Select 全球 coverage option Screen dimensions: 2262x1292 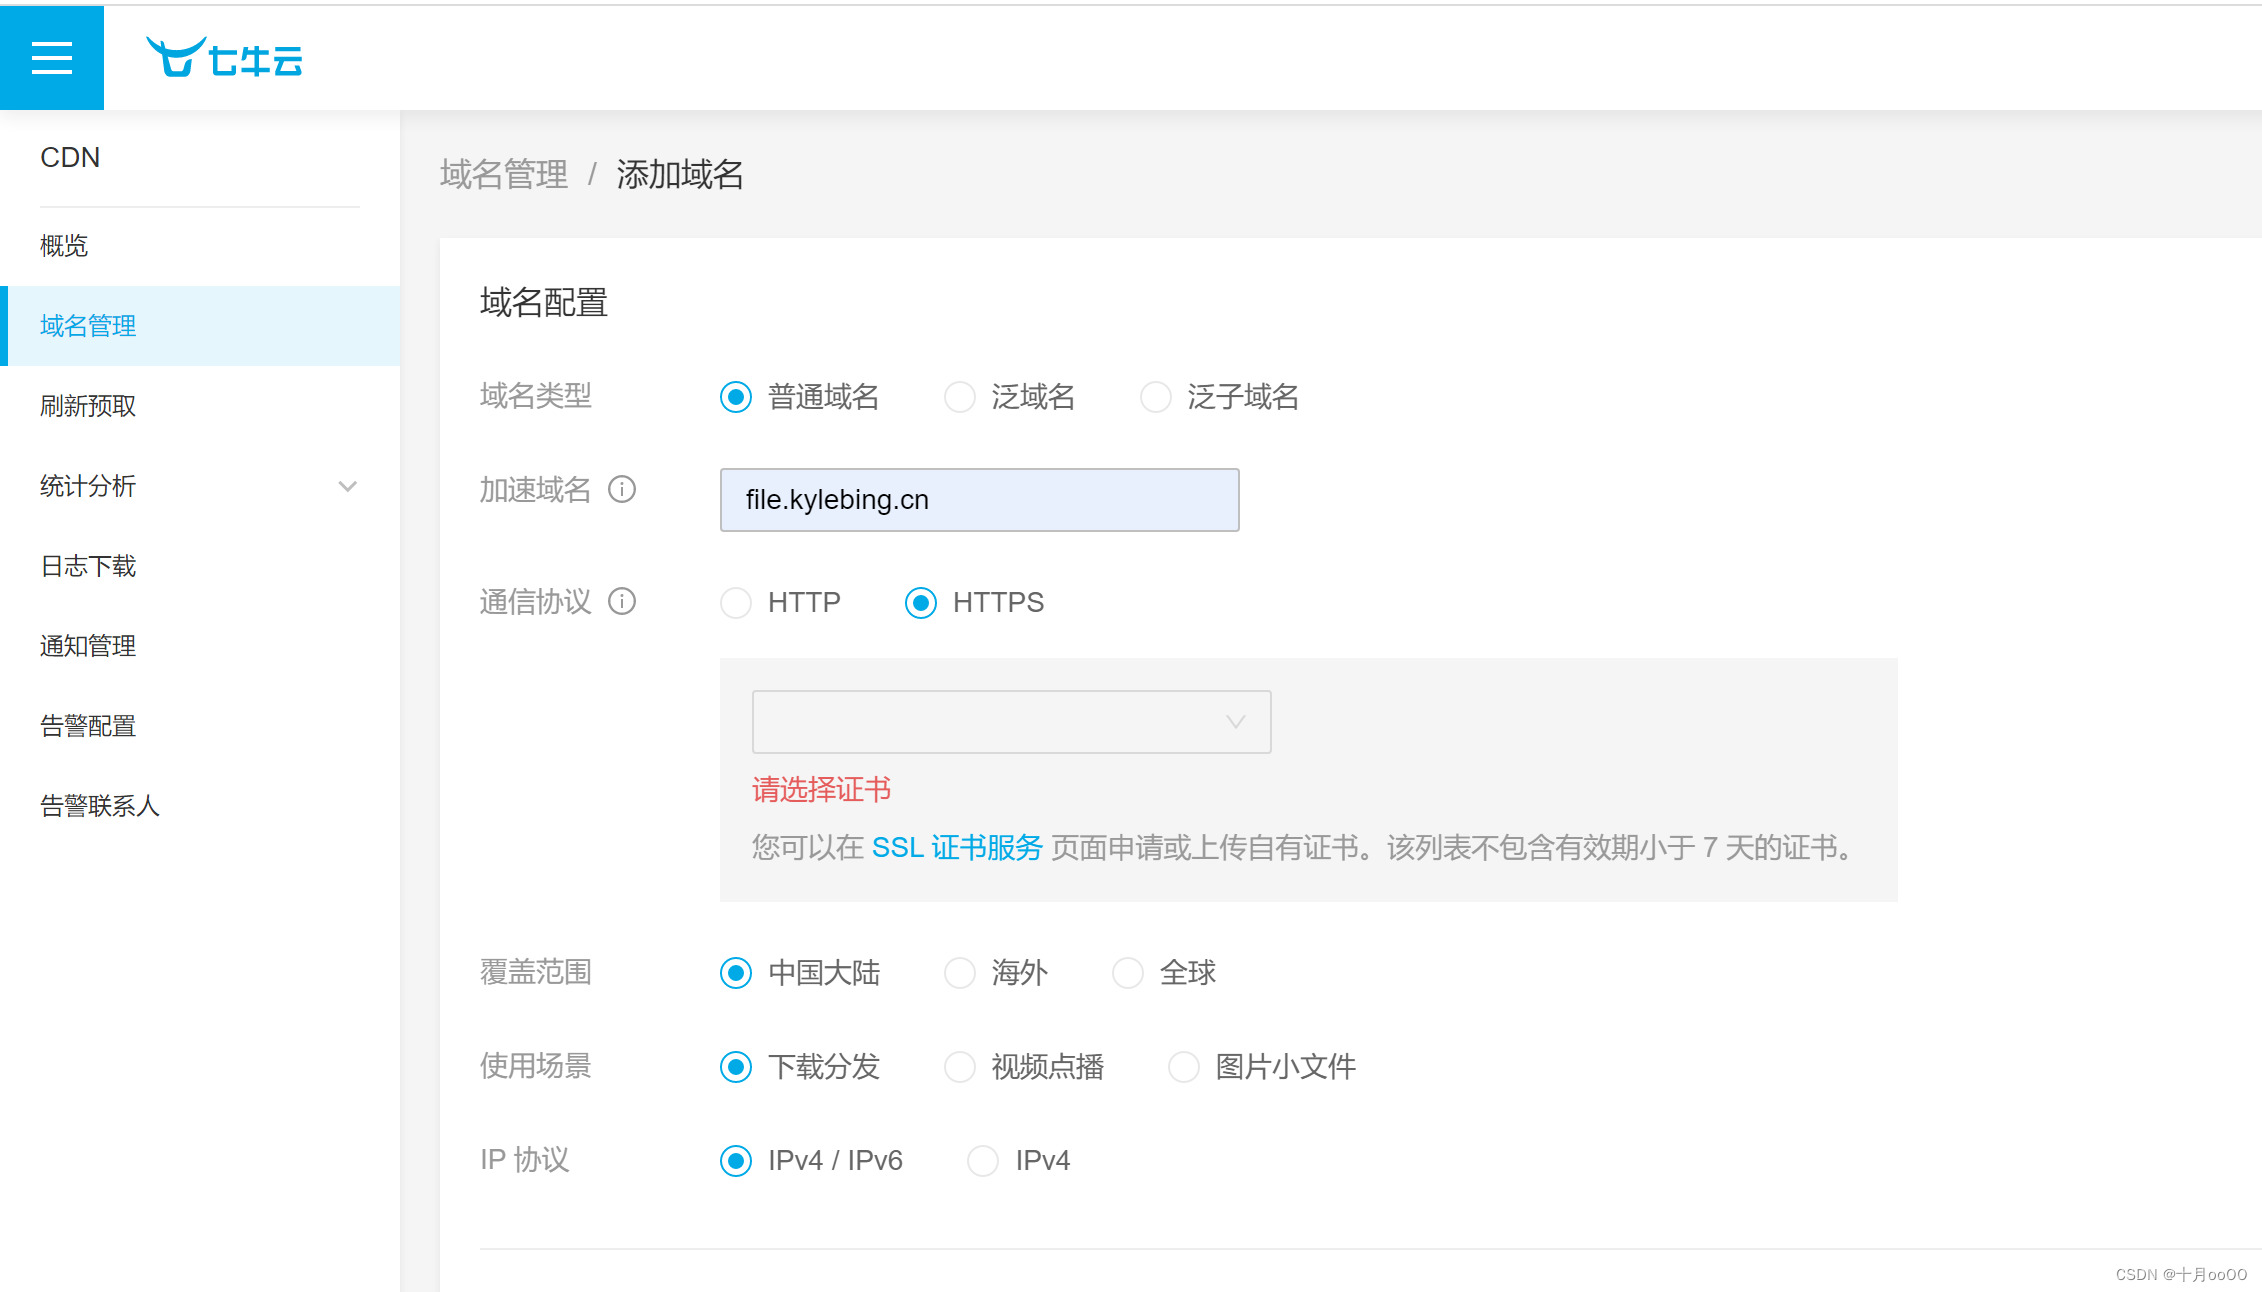pos(1128,972)
